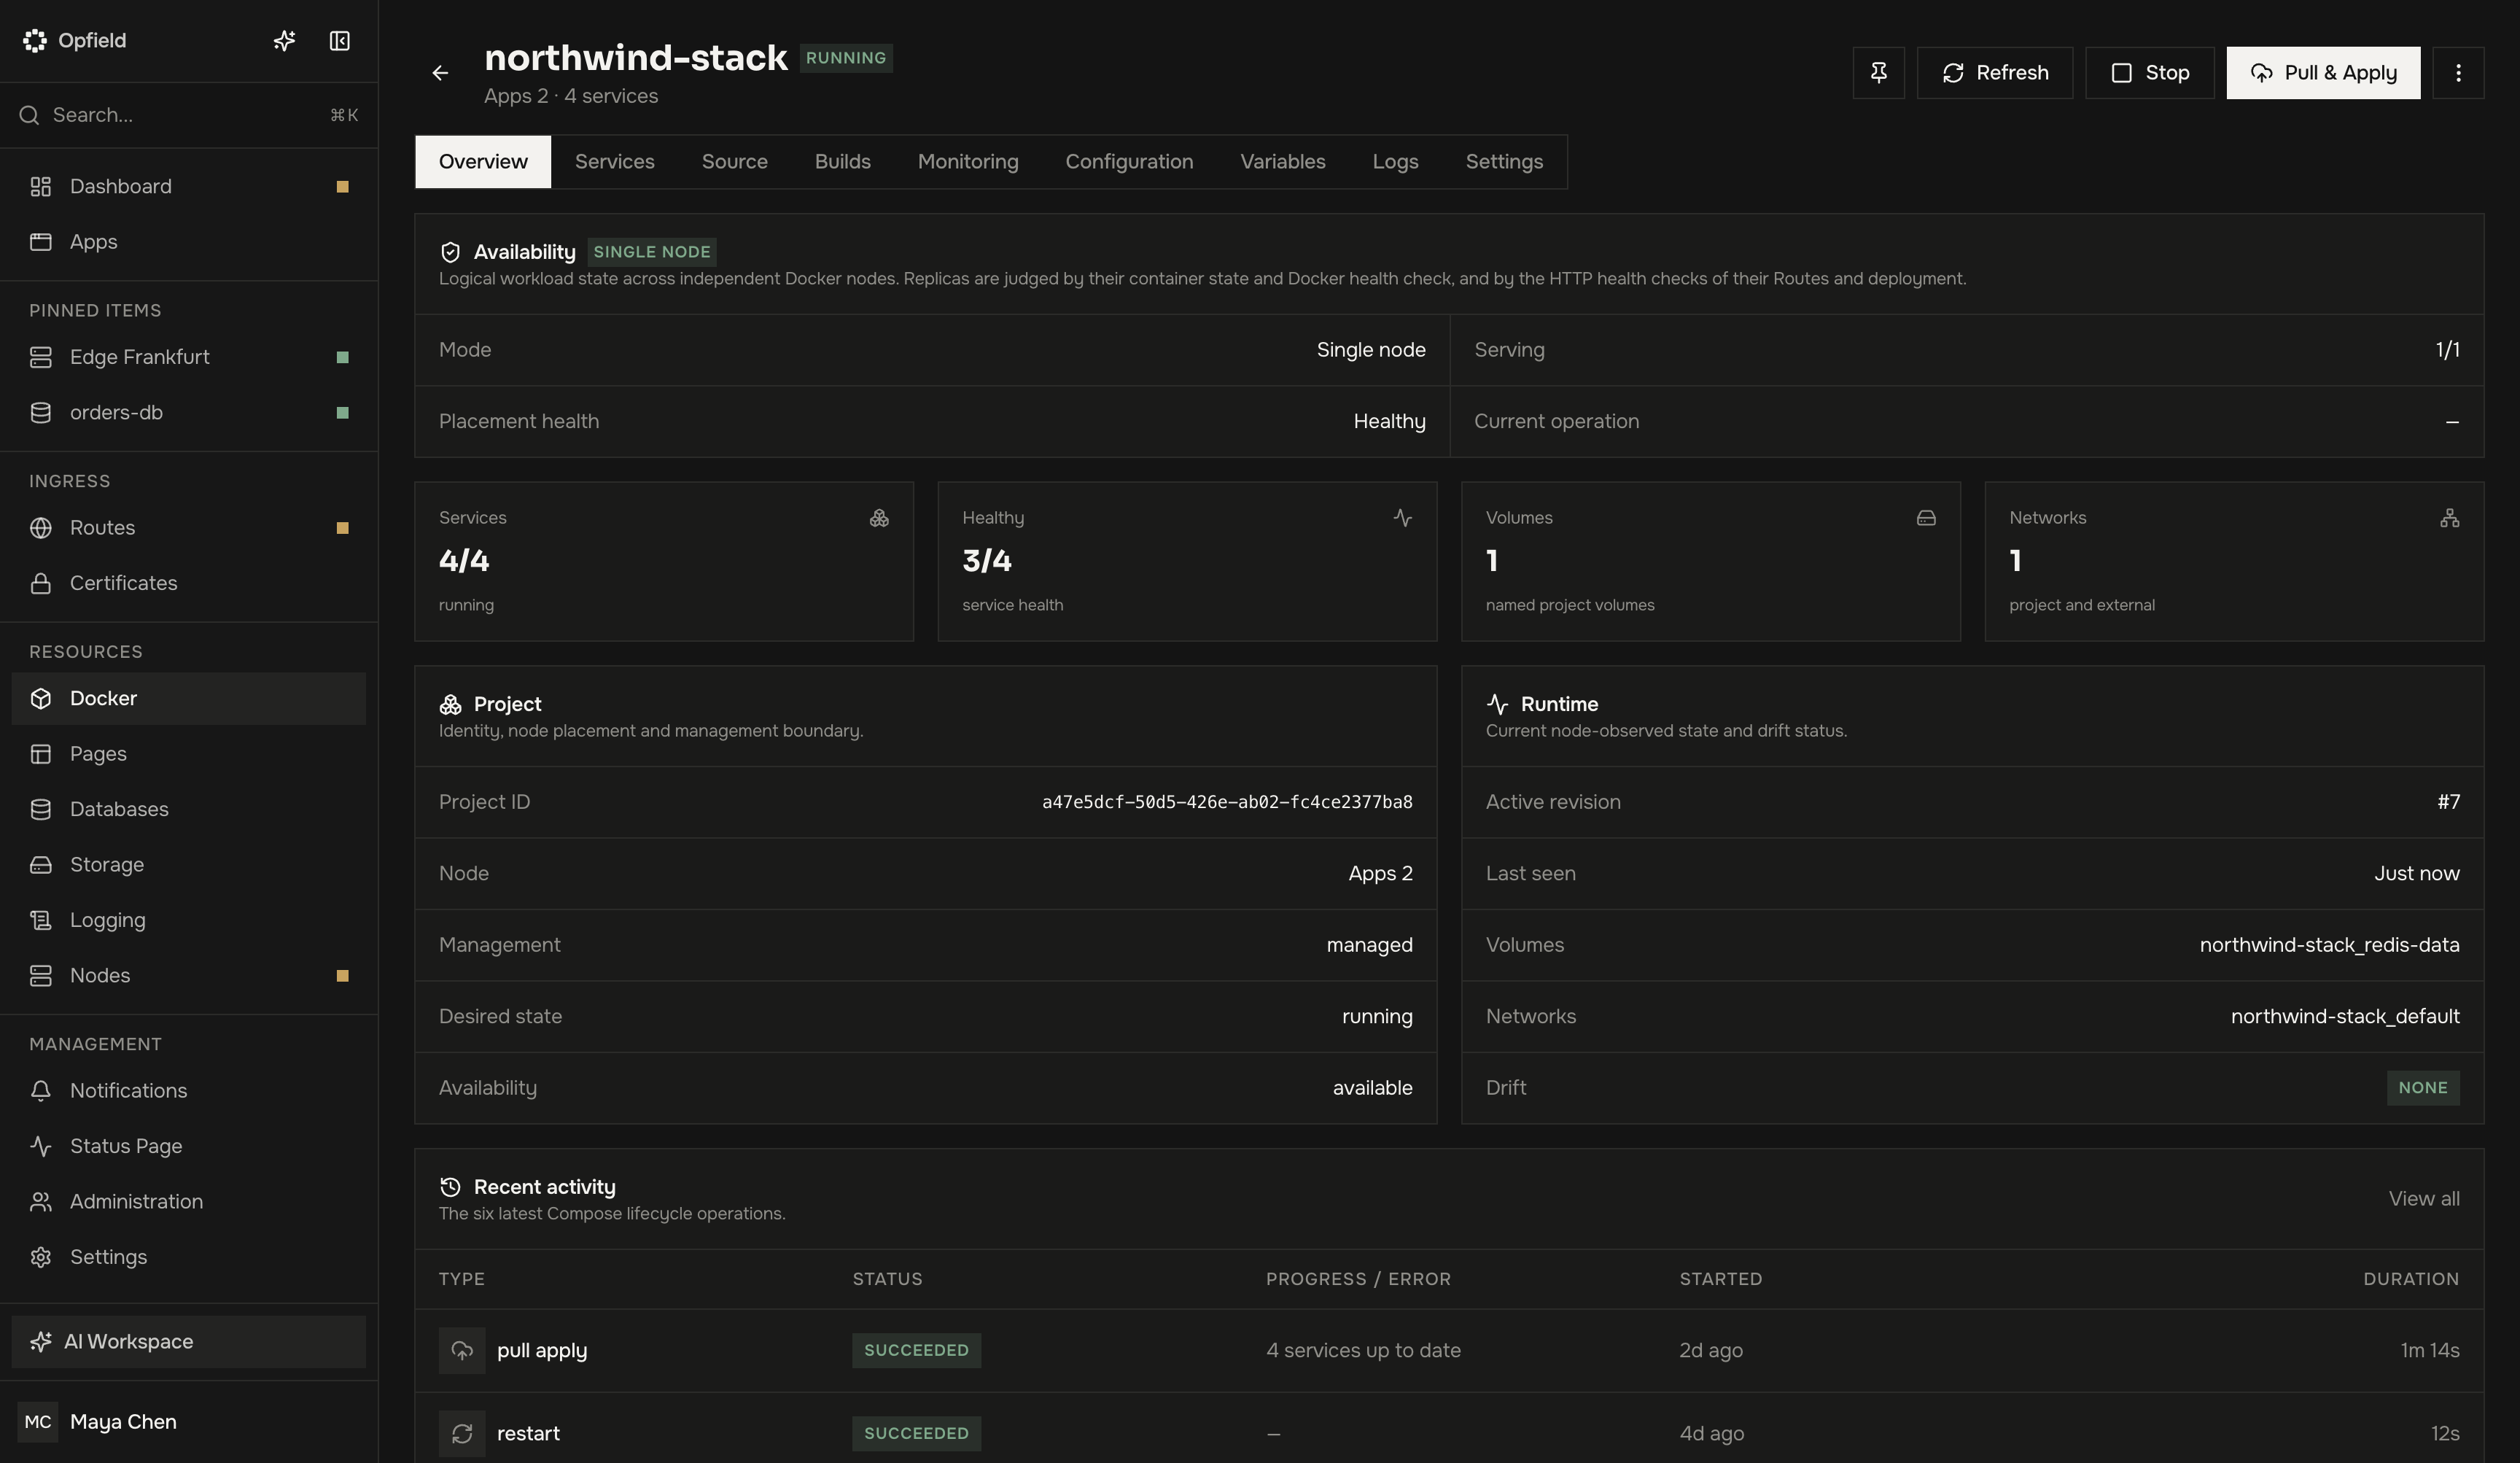Select the Logs tab

click(x=1395, y=162)
